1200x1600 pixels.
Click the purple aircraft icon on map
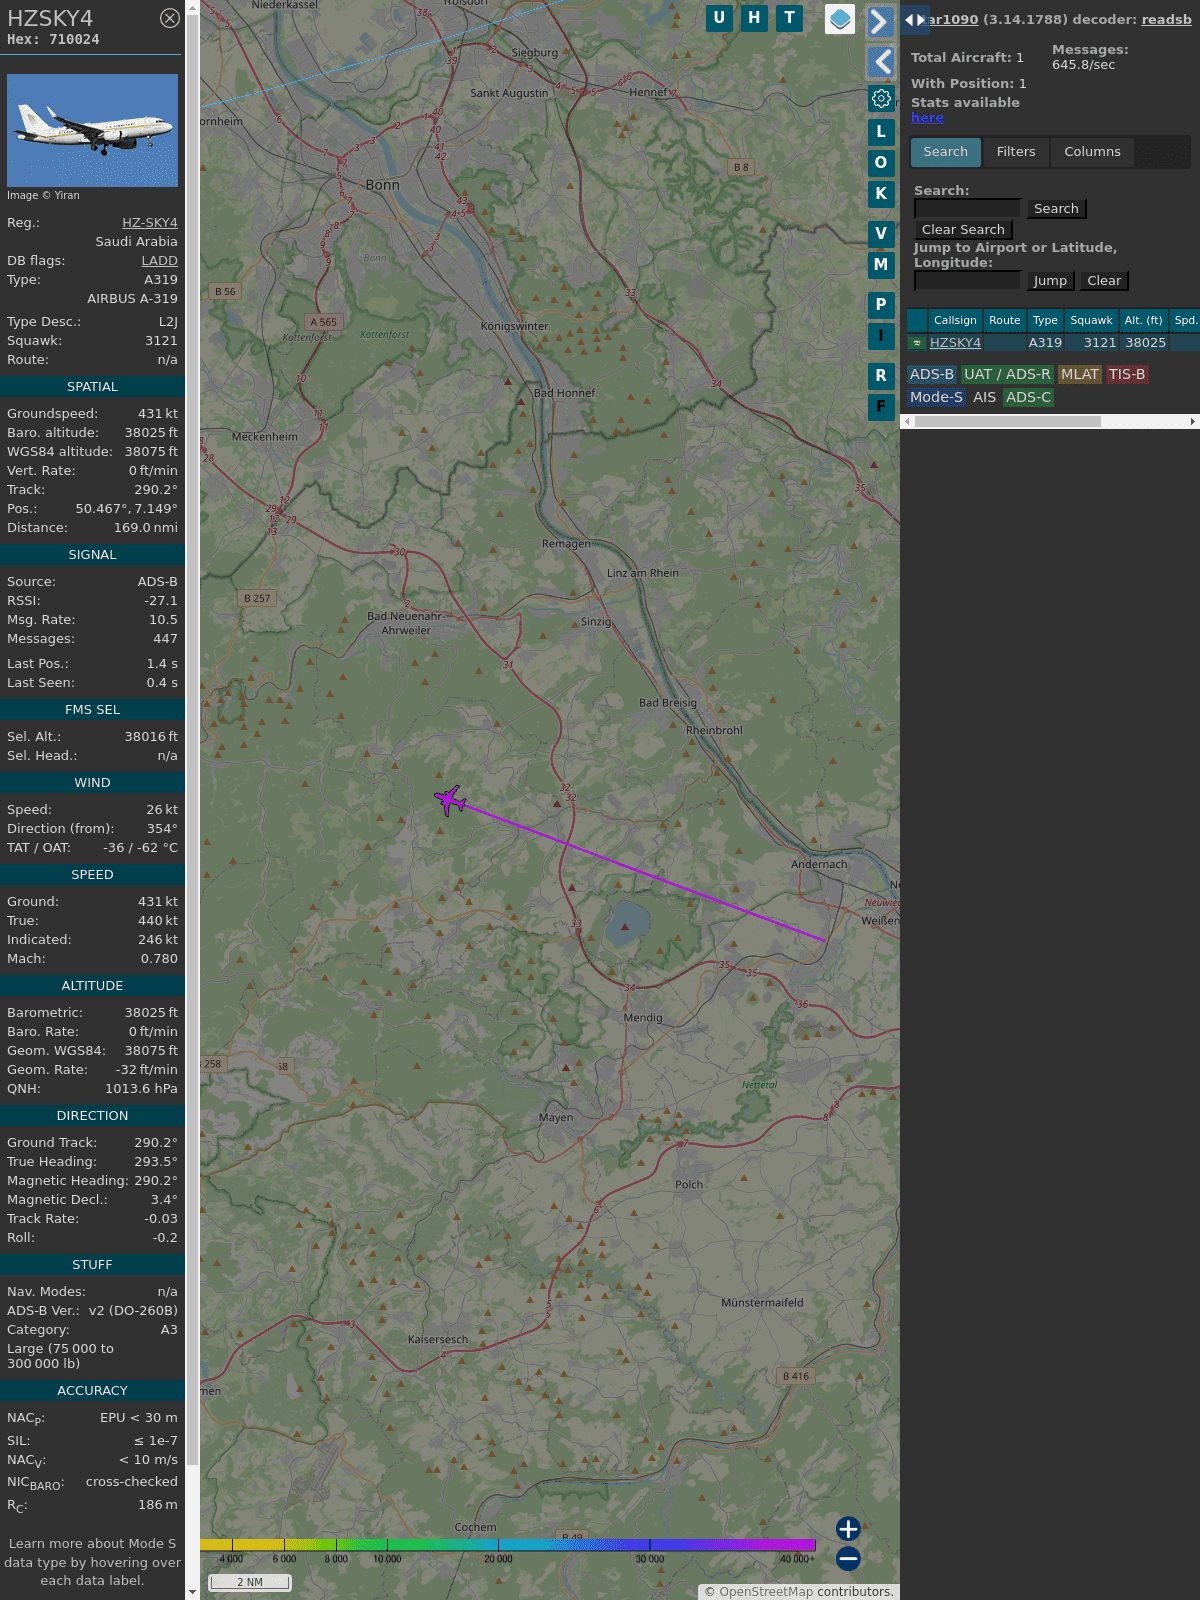coord(450,800)
